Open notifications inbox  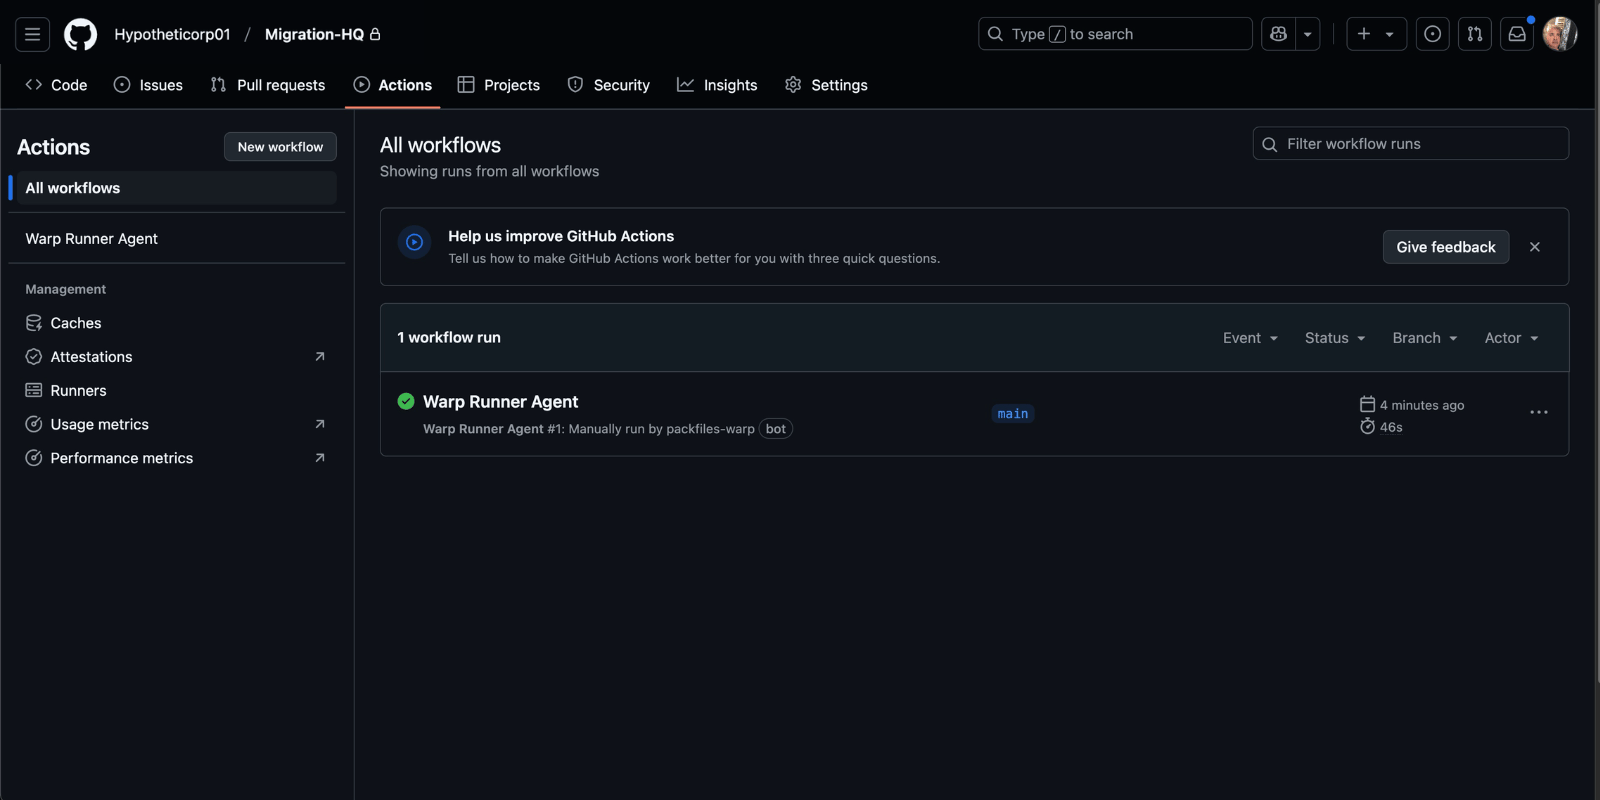point(1517,34)
